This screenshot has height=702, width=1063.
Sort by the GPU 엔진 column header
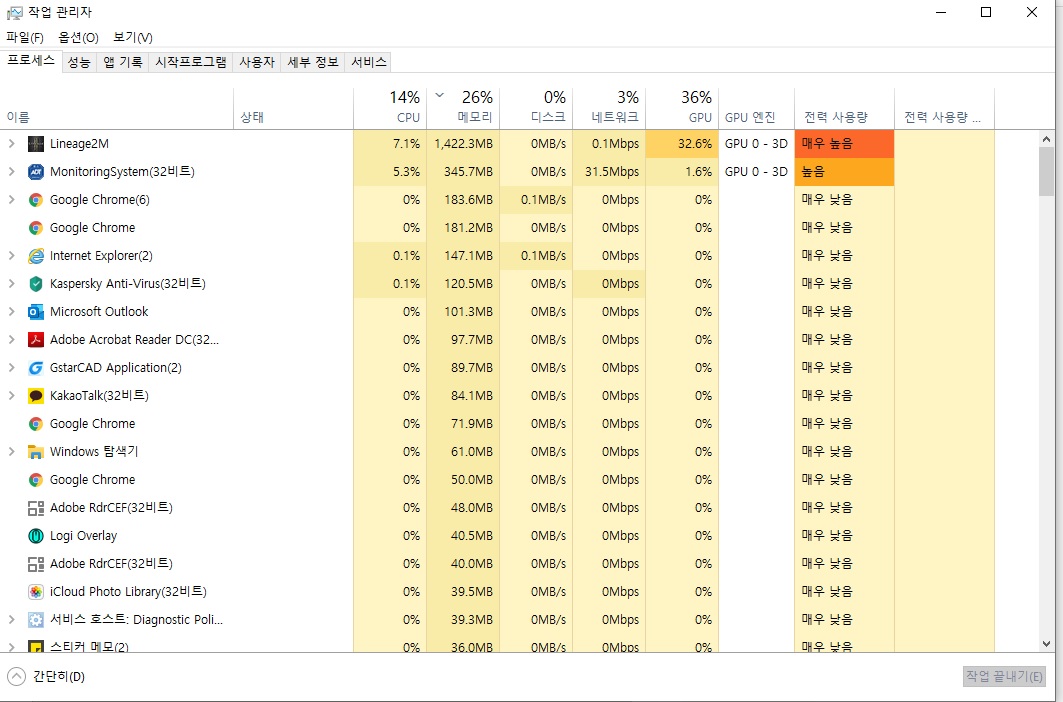[x=757, y=108]
